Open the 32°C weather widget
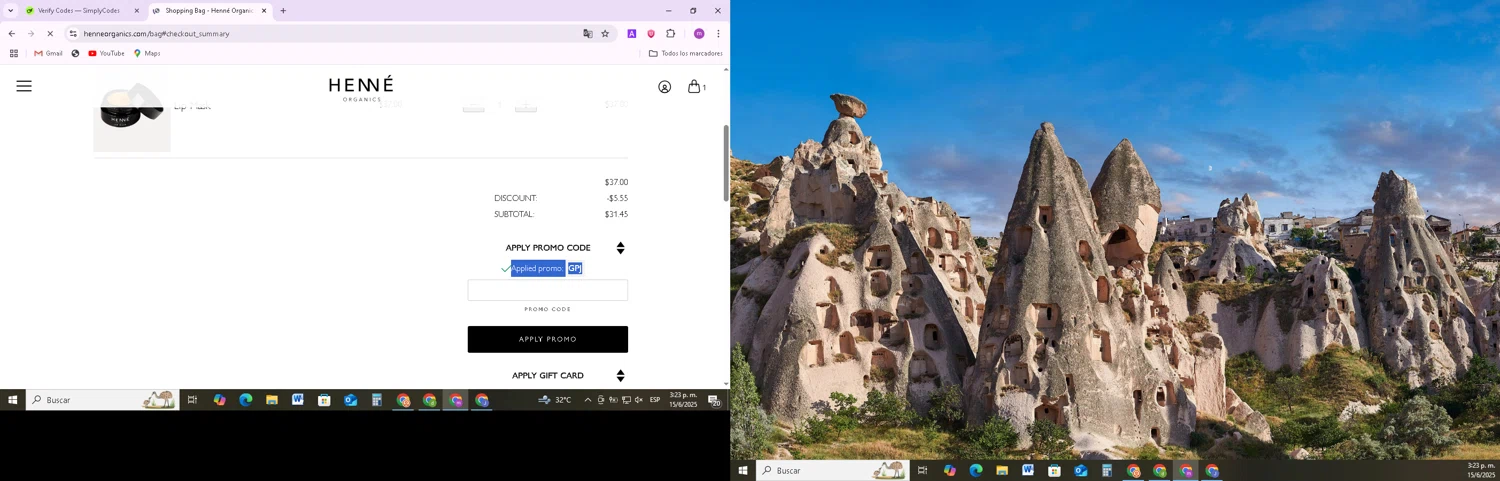 coord(555,400)
